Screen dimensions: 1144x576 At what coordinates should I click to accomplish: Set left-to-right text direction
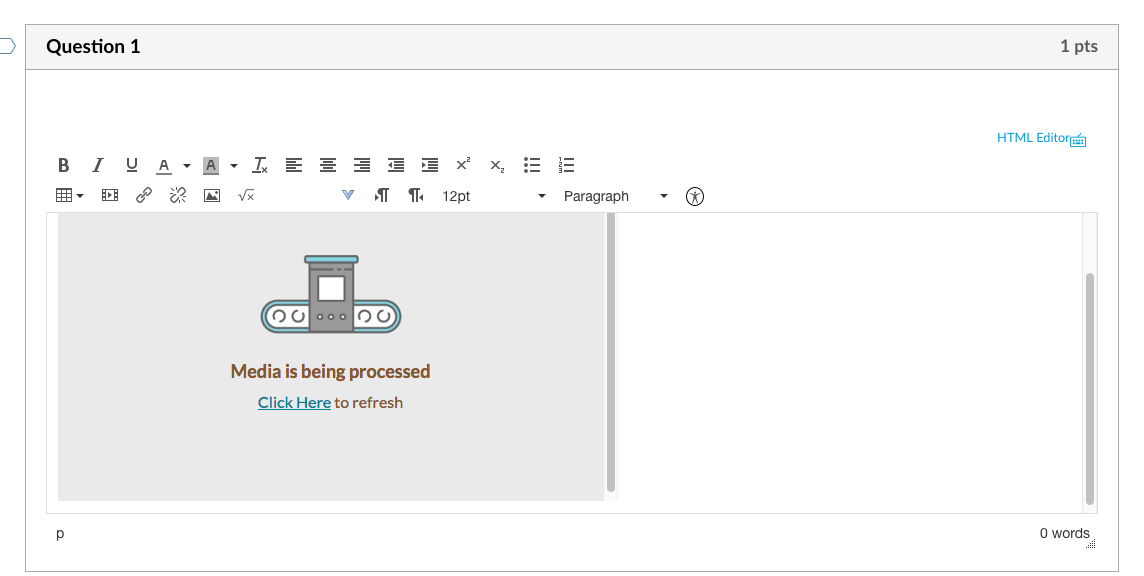click(x=382, y=196)
